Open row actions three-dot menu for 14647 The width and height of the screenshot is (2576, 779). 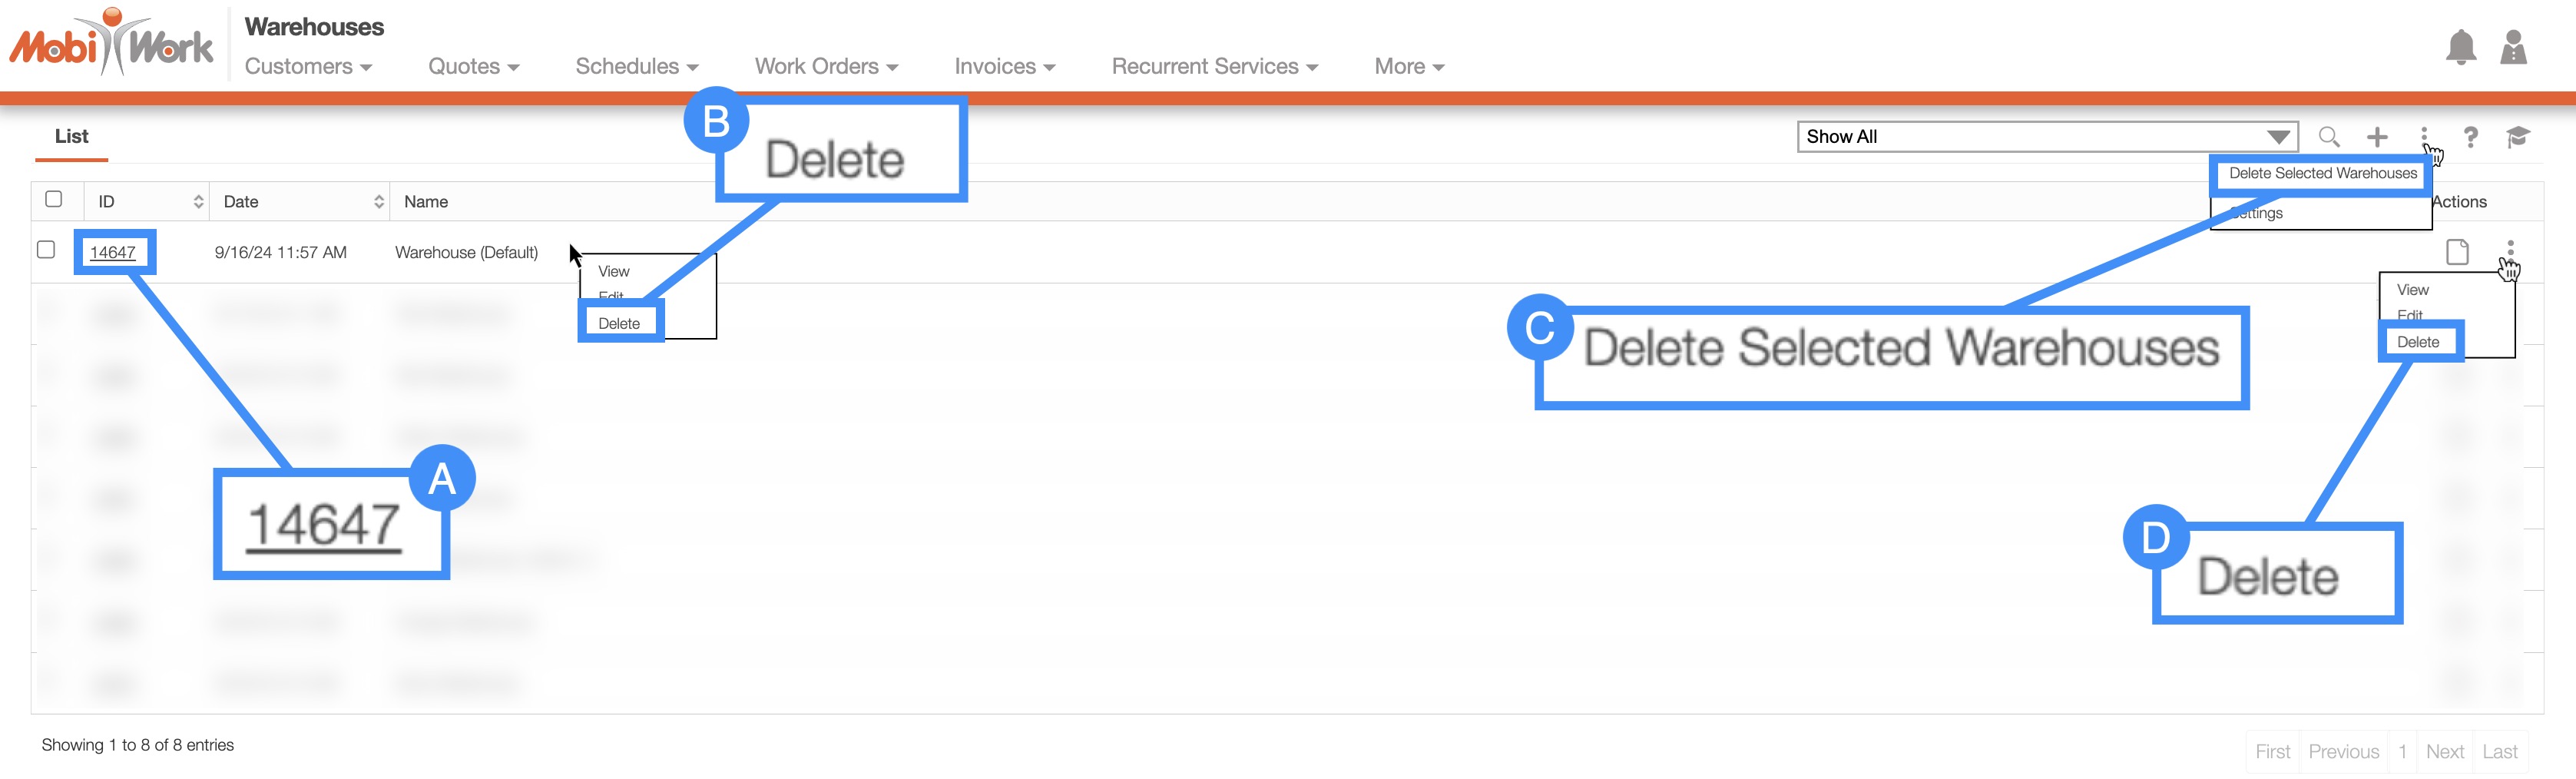coord(2510,250)
